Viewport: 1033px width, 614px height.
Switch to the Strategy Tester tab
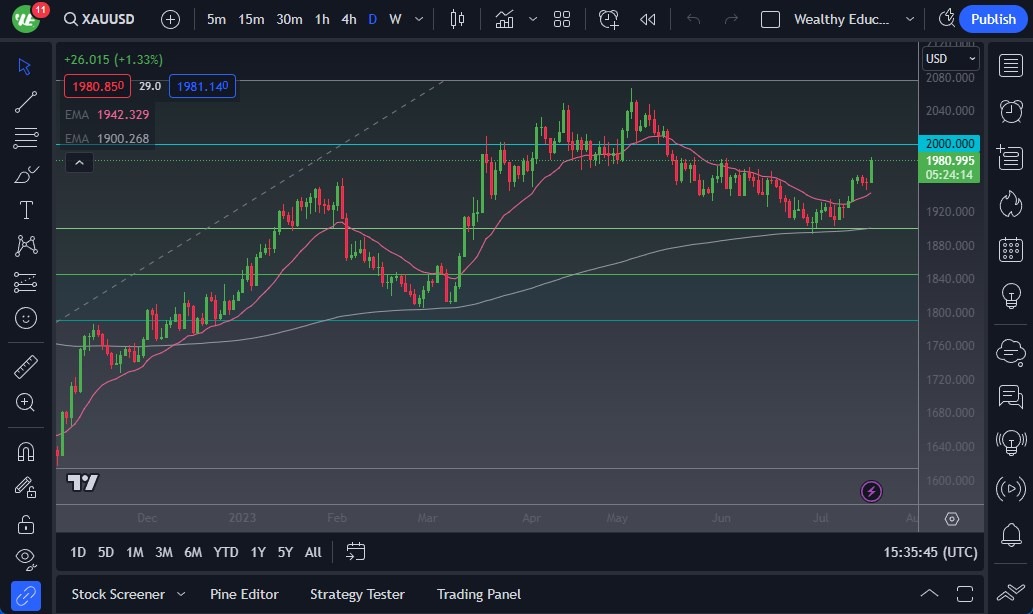(x=357, y=594)
